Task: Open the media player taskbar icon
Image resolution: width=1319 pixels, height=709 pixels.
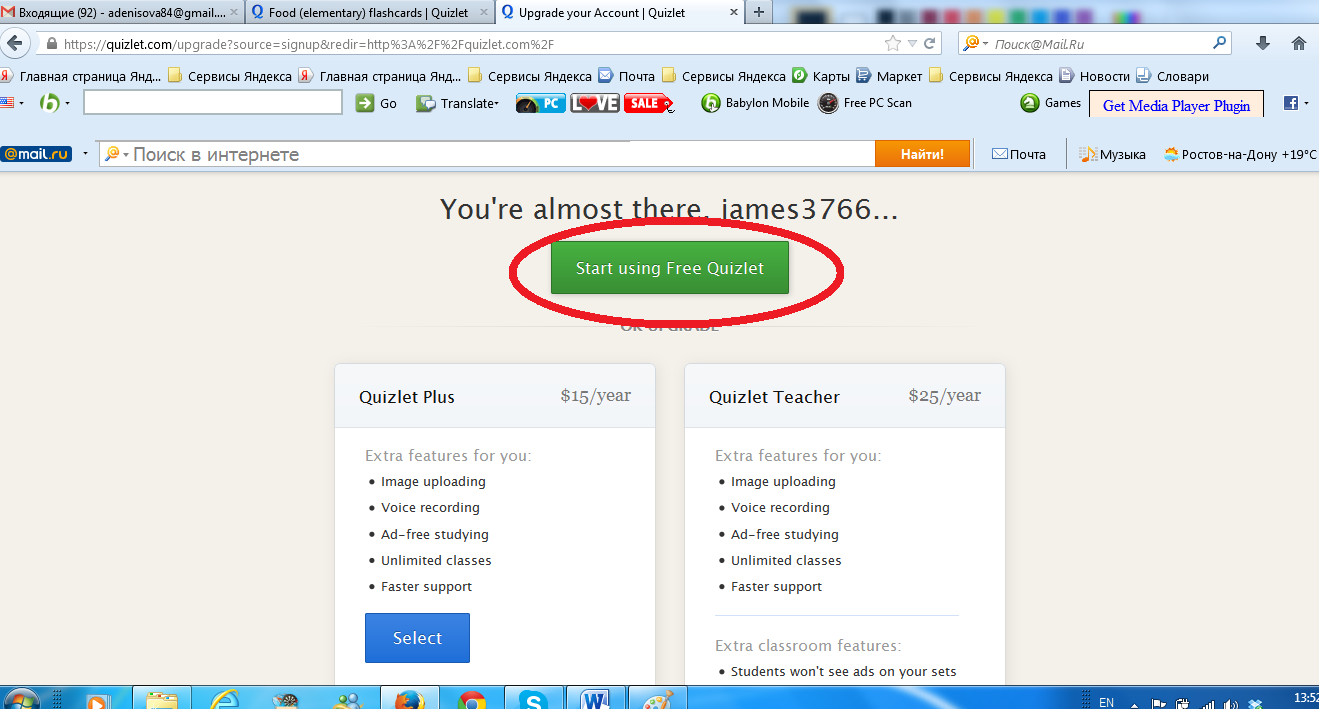Action: (x=98, y=699)
